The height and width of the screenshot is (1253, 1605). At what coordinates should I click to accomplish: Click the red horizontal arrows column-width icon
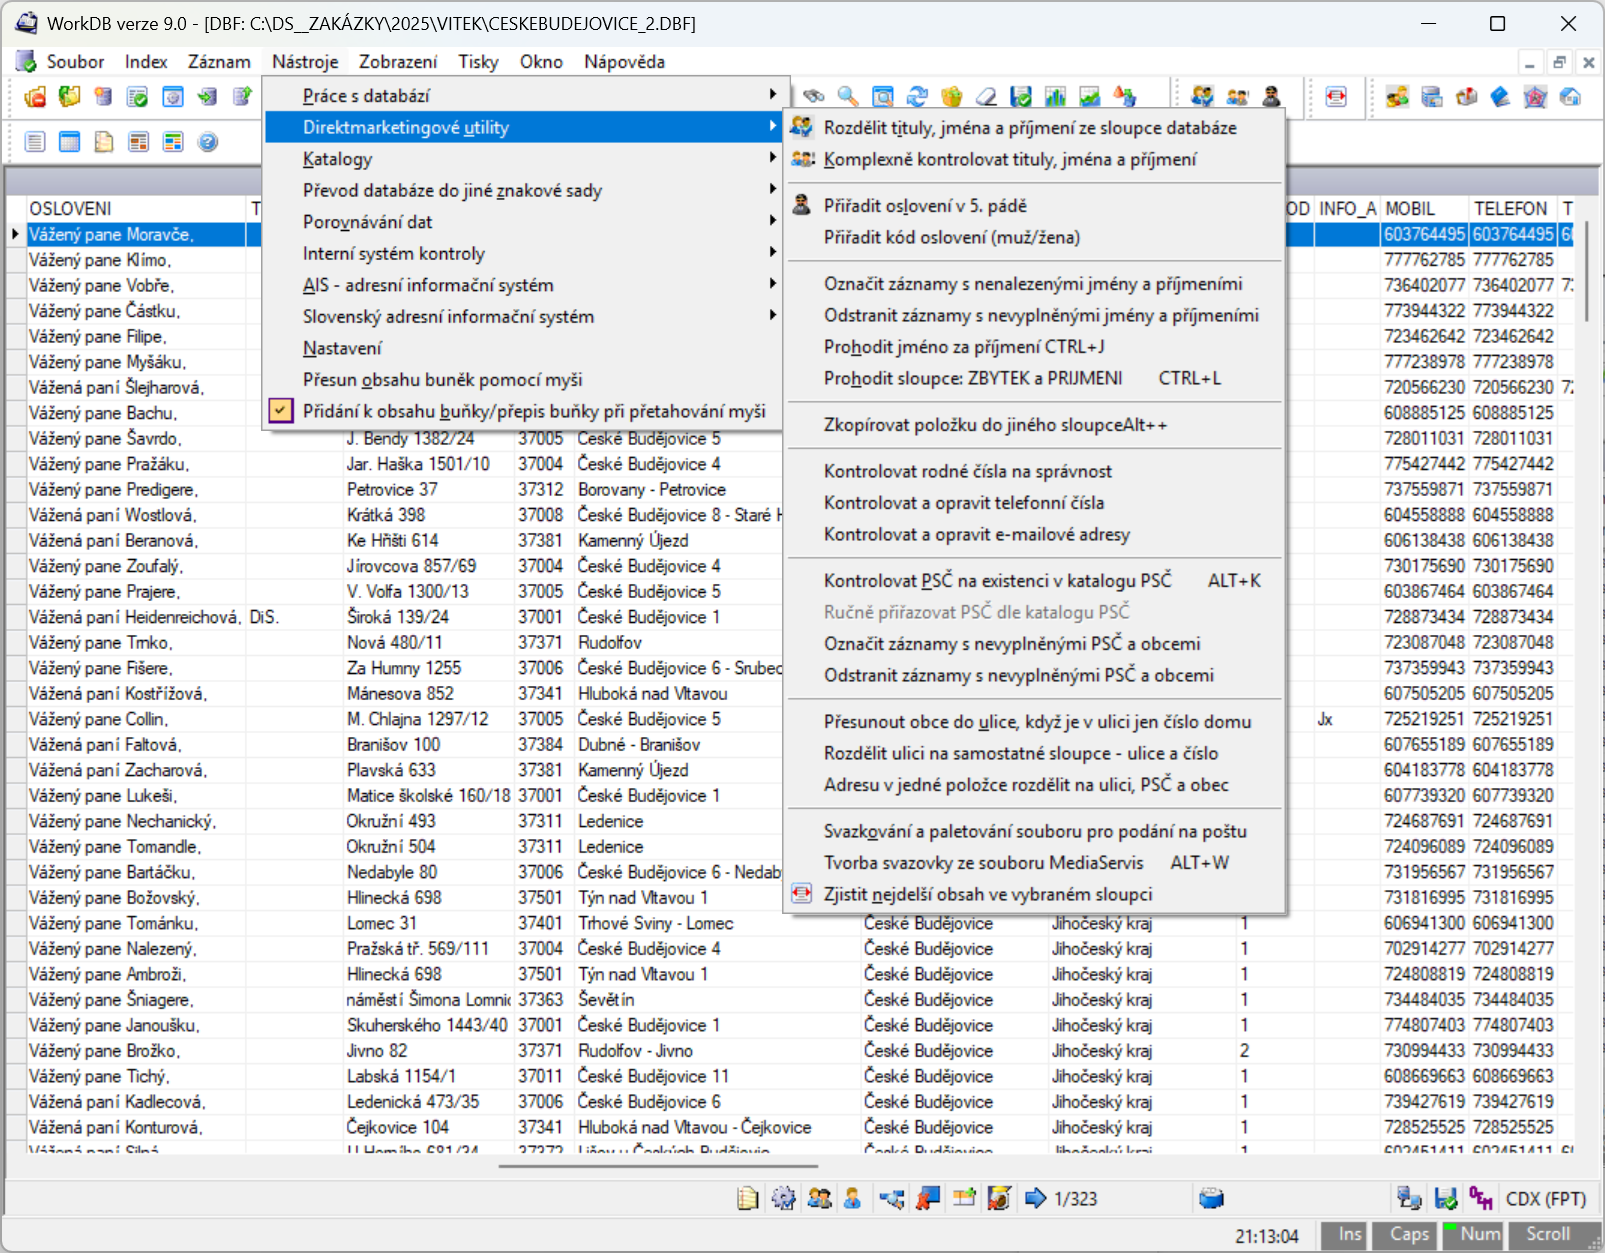click(x=1336, y=96)
